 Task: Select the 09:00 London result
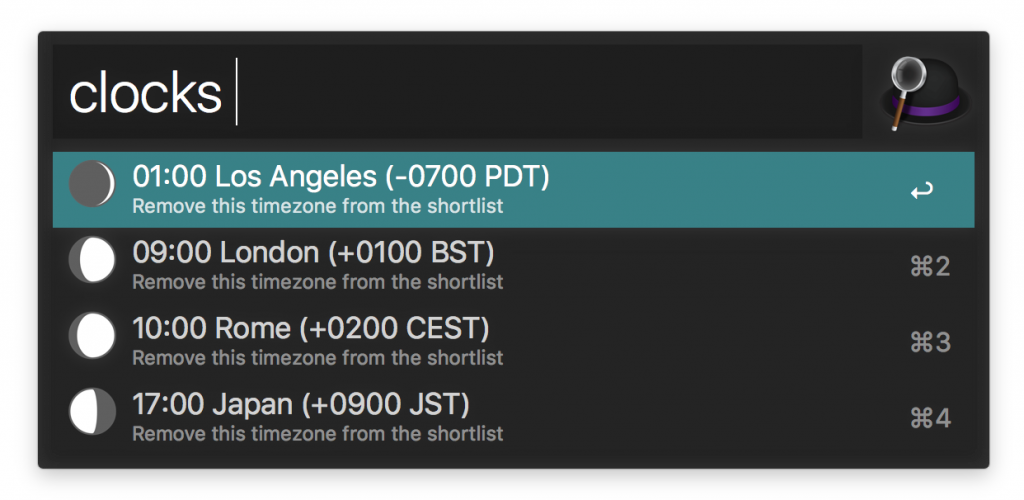click(312, 252)
